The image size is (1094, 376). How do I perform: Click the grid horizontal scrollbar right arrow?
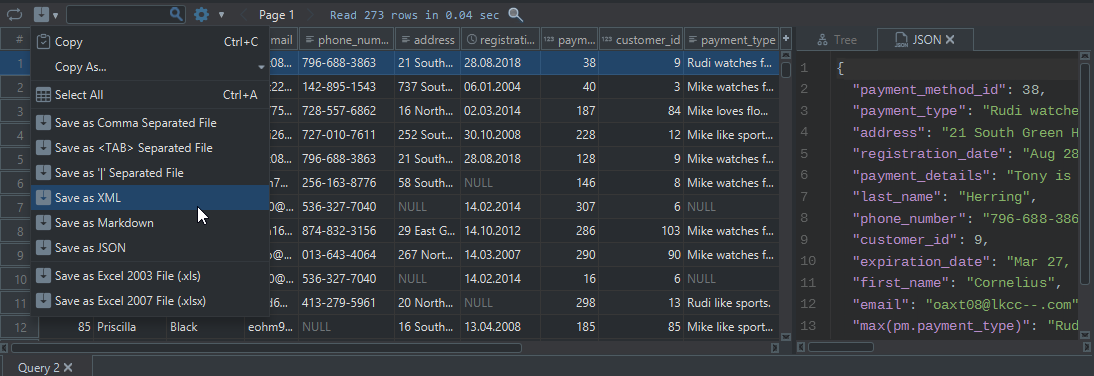(774, 347)
